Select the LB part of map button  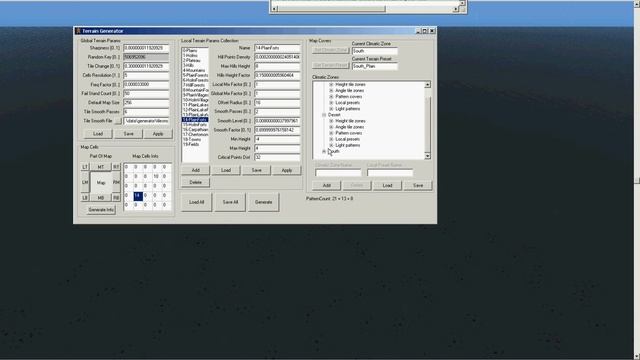coord(85,198)
